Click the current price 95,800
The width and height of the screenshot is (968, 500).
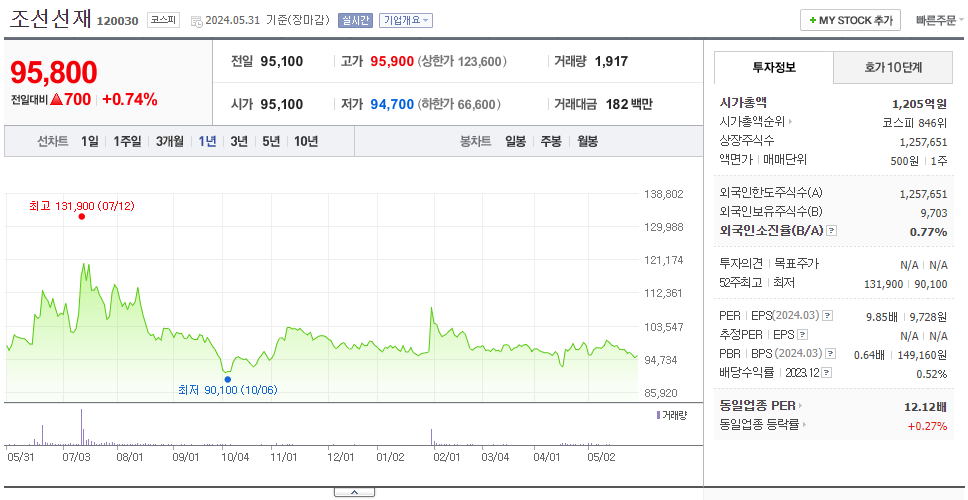coord(54,72)
